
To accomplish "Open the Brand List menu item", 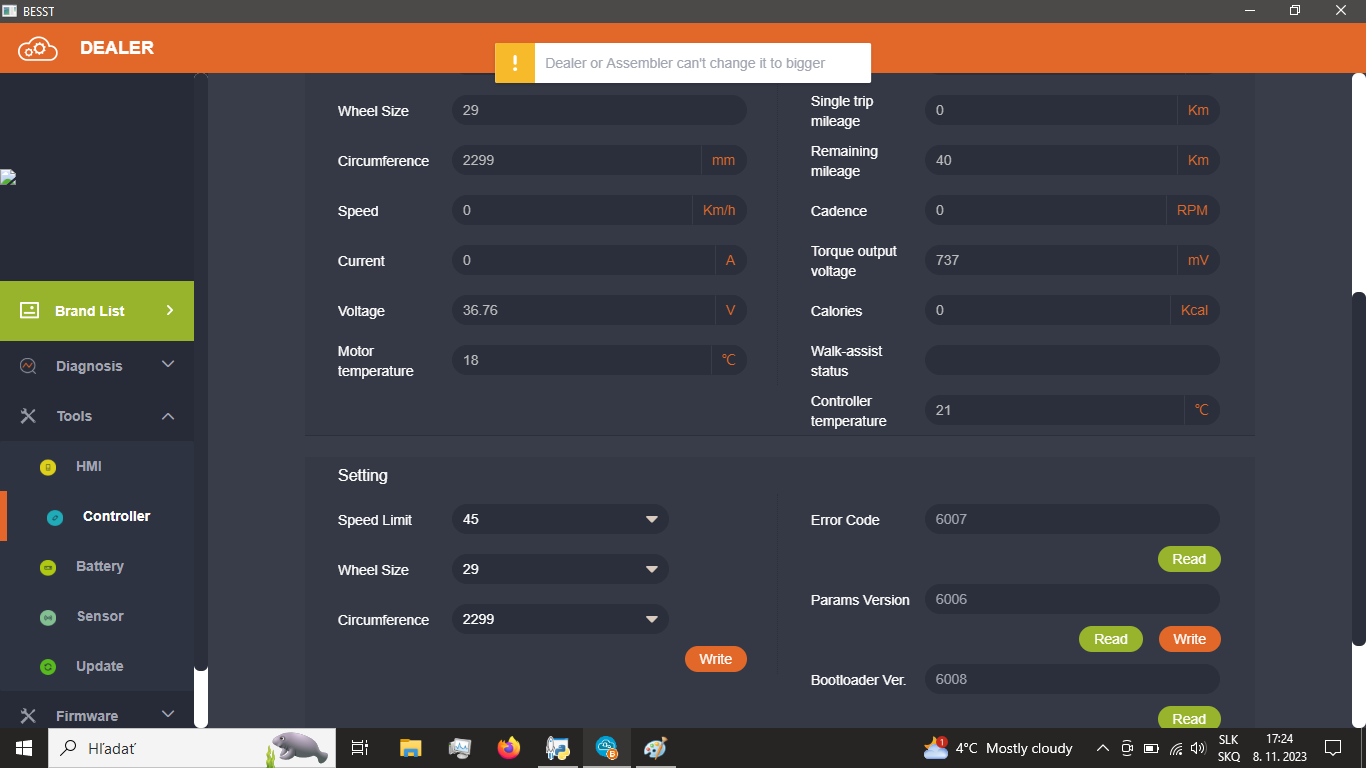I will [97, 311].
